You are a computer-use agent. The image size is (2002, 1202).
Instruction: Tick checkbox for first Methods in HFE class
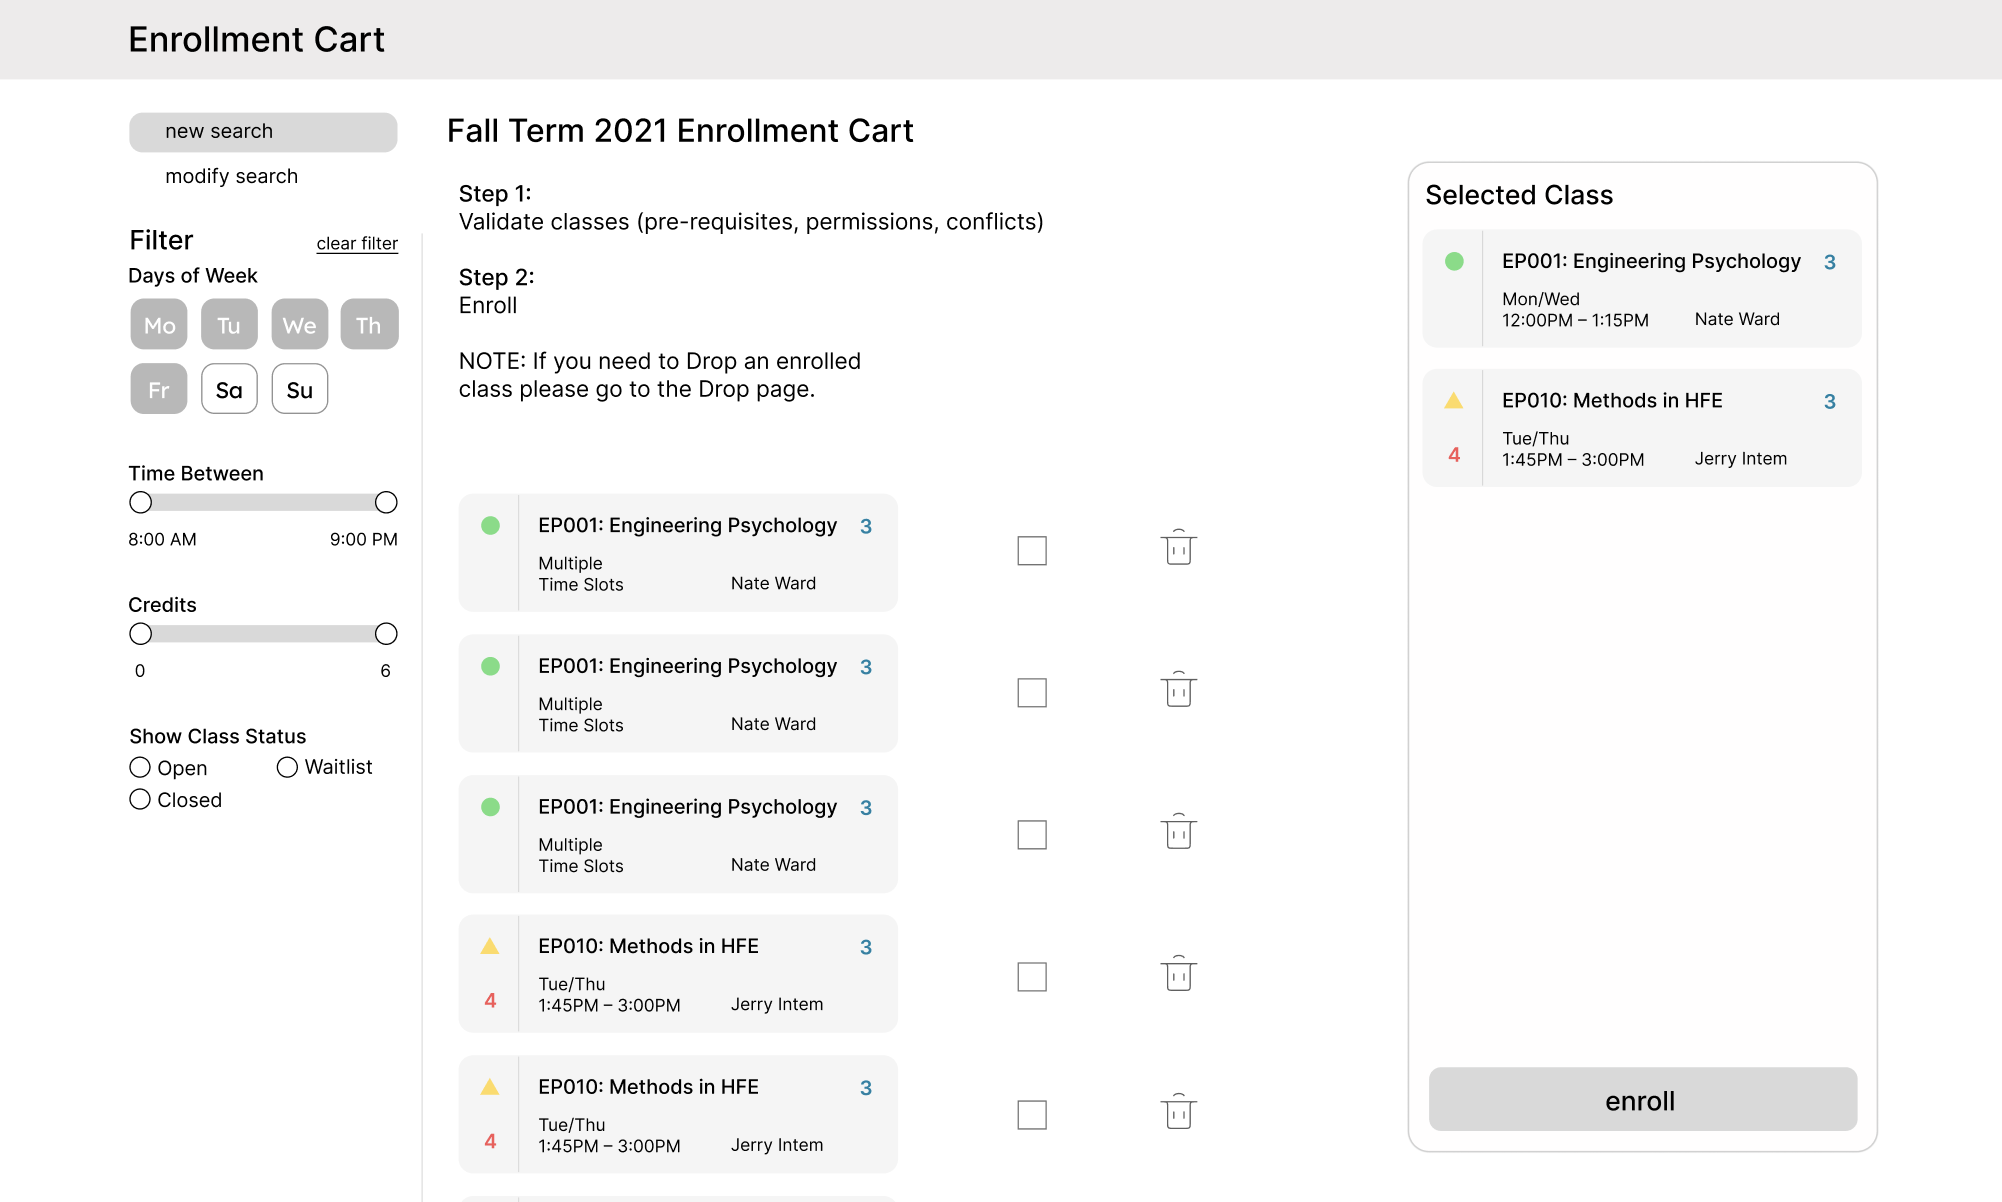tap(1031, 977)
